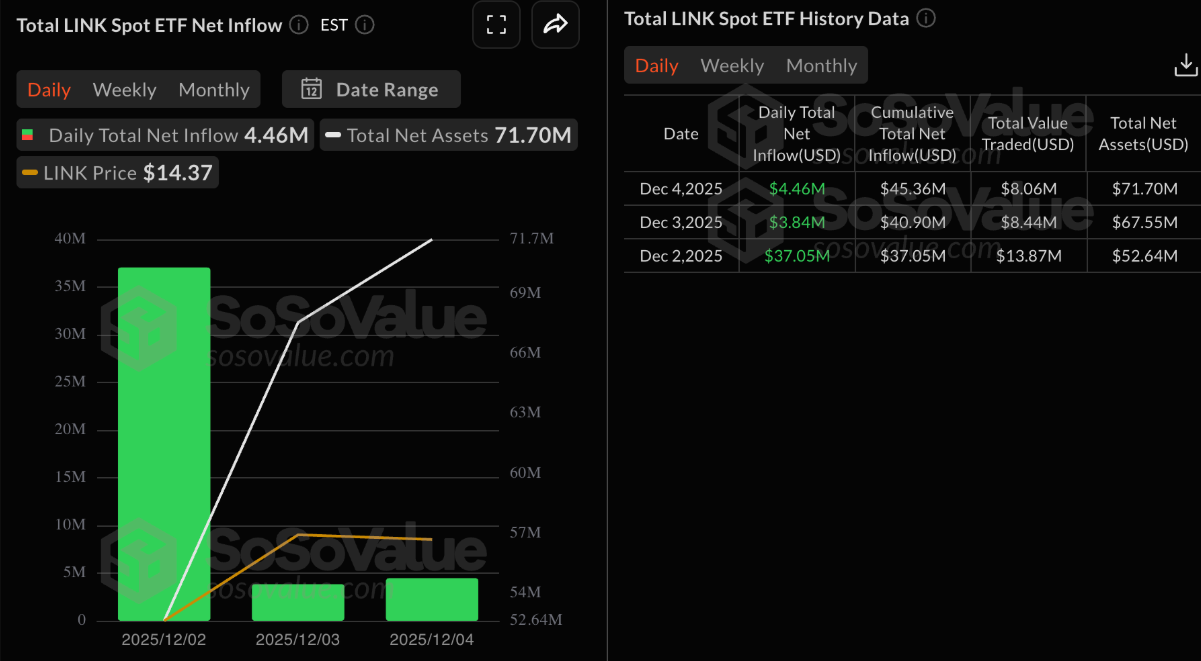Click the calendar icon in Date Range
This screenshot has width=1201, height=661.
pyautogui.click(x=311, y=89)
